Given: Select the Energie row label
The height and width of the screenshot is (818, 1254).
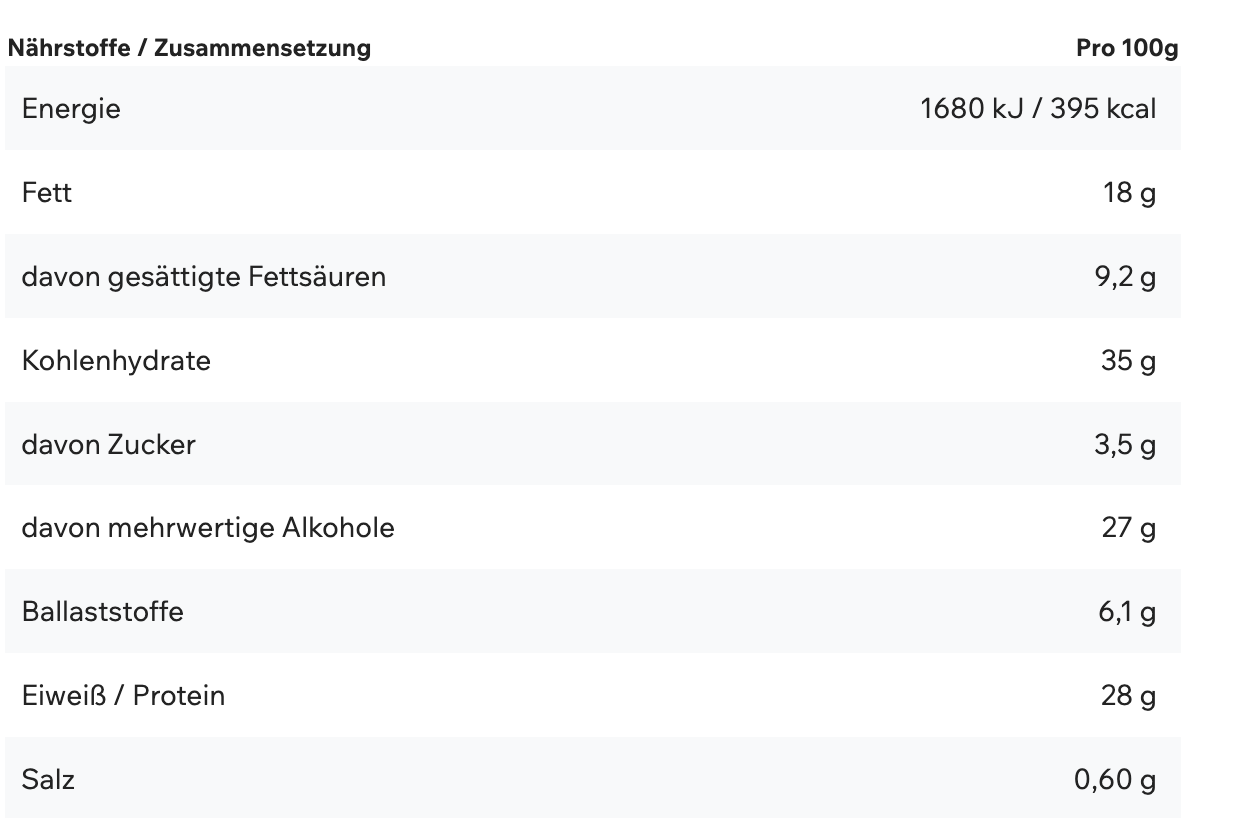Looking at the screenshot, I should click(71, 108).
